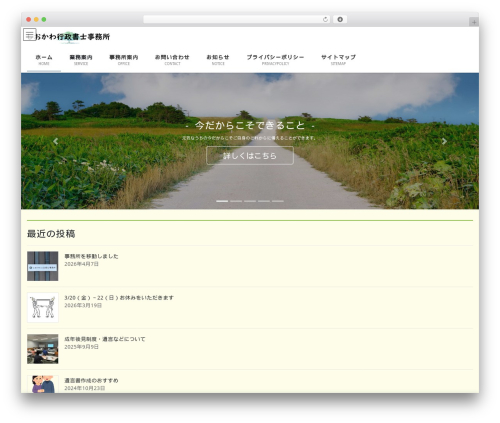Click thumbnail of 事務所を移動しました post
The image size is (500, 423).
tap(43, 266)
